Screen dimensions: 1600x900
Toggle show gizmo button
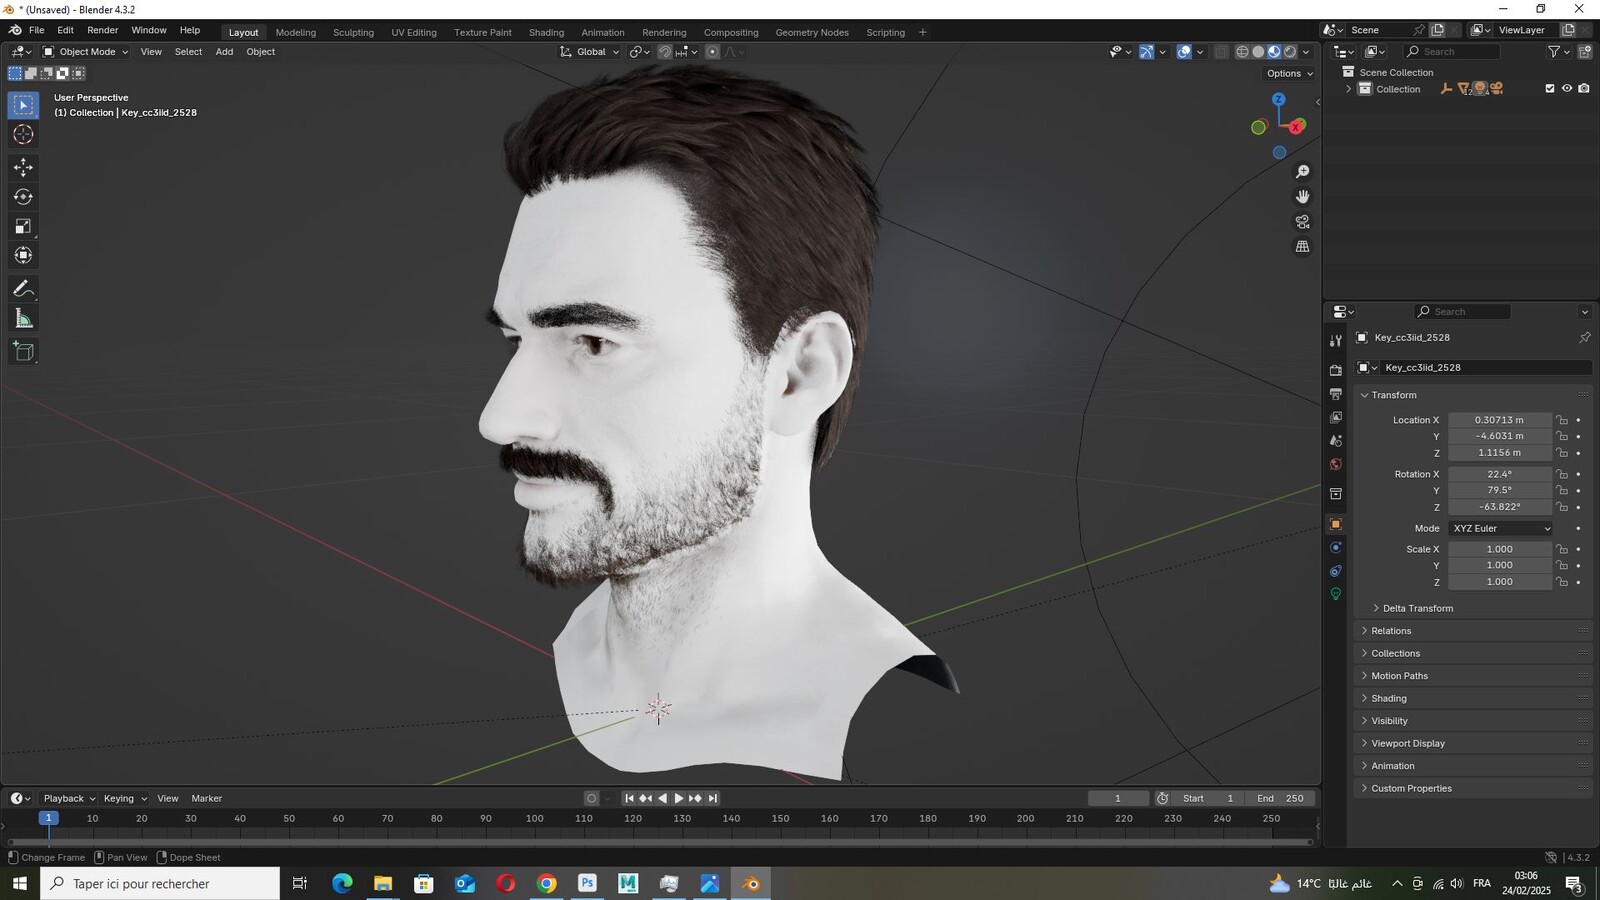point(1147,52)
